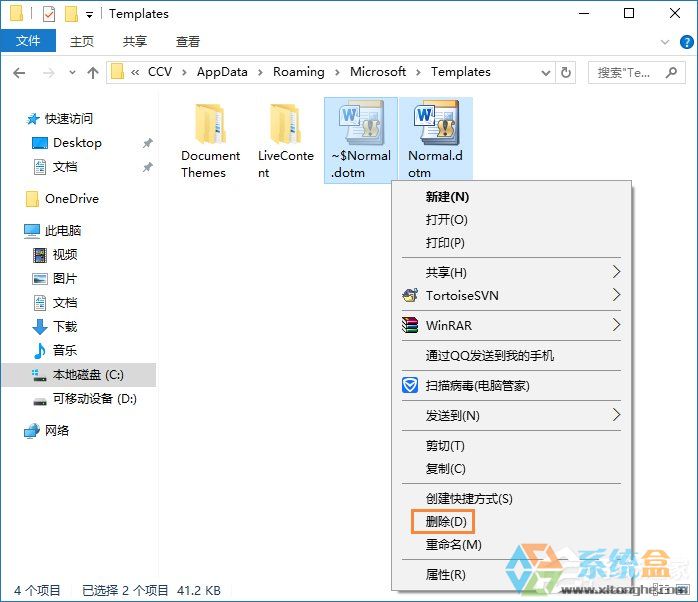
Task: Click the New Folder quick access icon
Action: coord(71,14)
